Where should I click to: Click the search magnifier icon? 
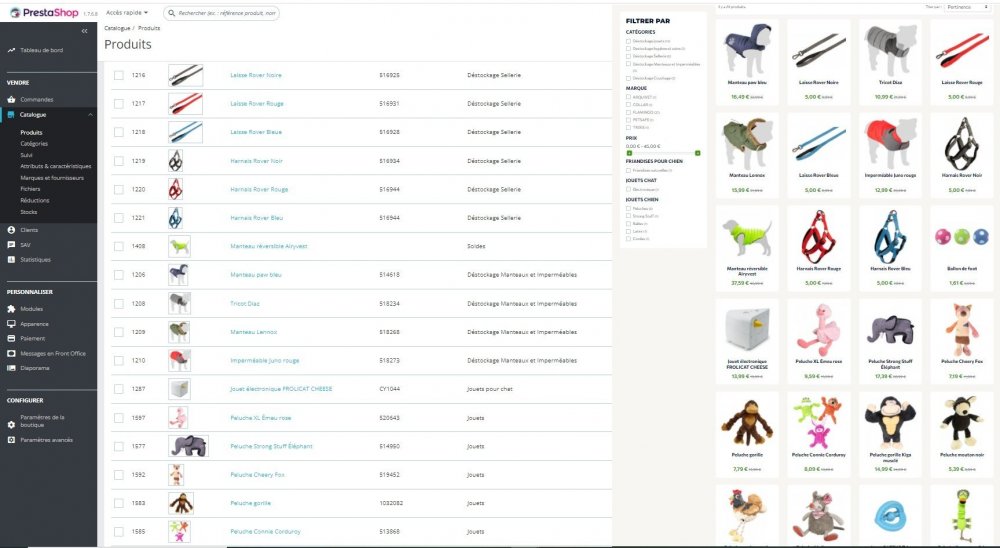pyautogui.click(x=171, y=13)
